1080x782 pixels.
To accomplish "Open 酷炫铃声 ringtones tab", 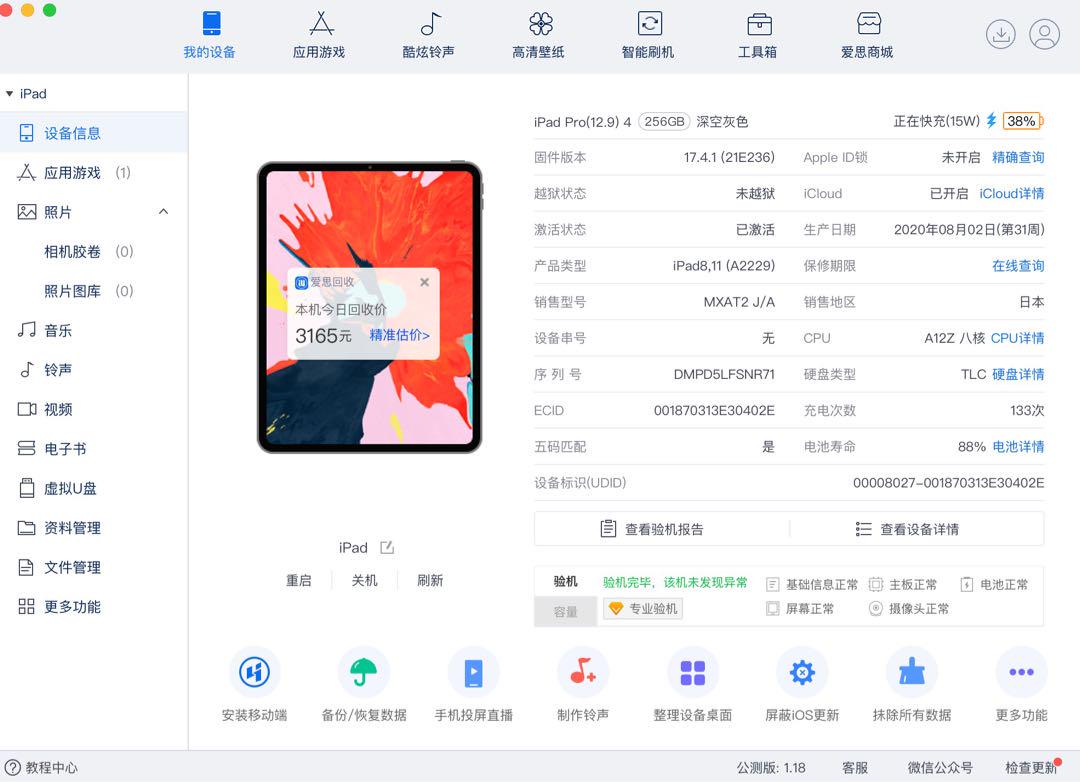I will point(428,35).
